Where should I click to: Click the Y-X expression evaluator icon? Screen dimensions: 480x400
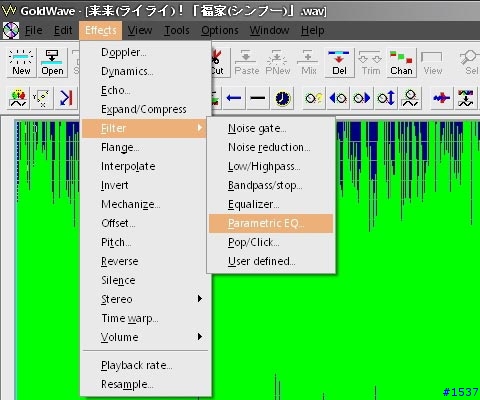click(41, 98)
